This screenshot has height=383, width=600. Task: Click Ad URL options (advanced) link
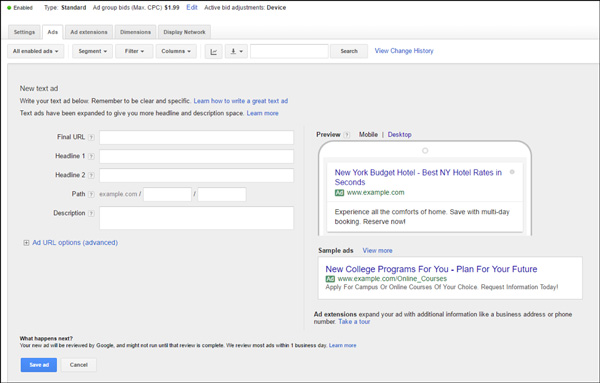[75, 243]
